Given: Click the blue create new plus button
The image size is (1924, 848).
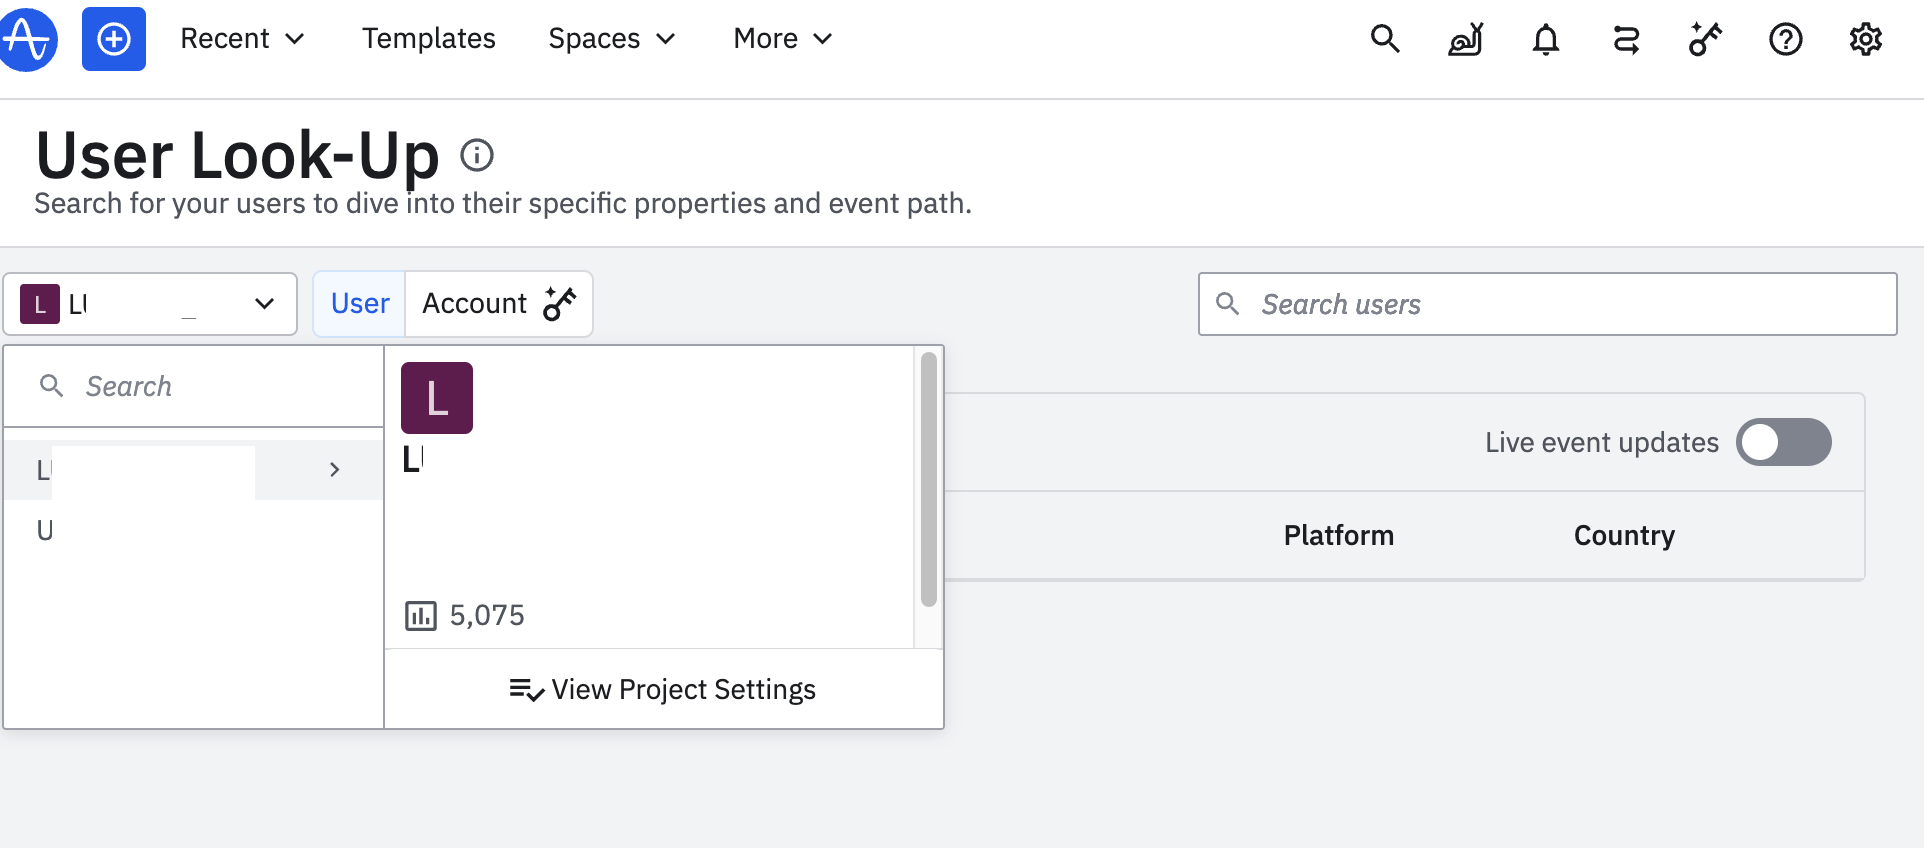Looking at the screenshot, I should [114, 39].
